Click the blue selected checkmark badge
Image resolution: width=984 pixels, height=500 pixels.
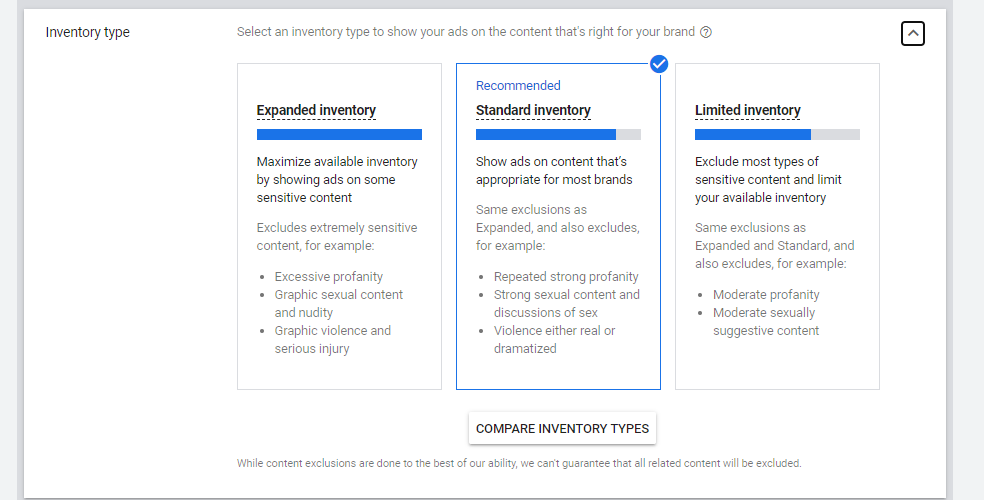659,64
